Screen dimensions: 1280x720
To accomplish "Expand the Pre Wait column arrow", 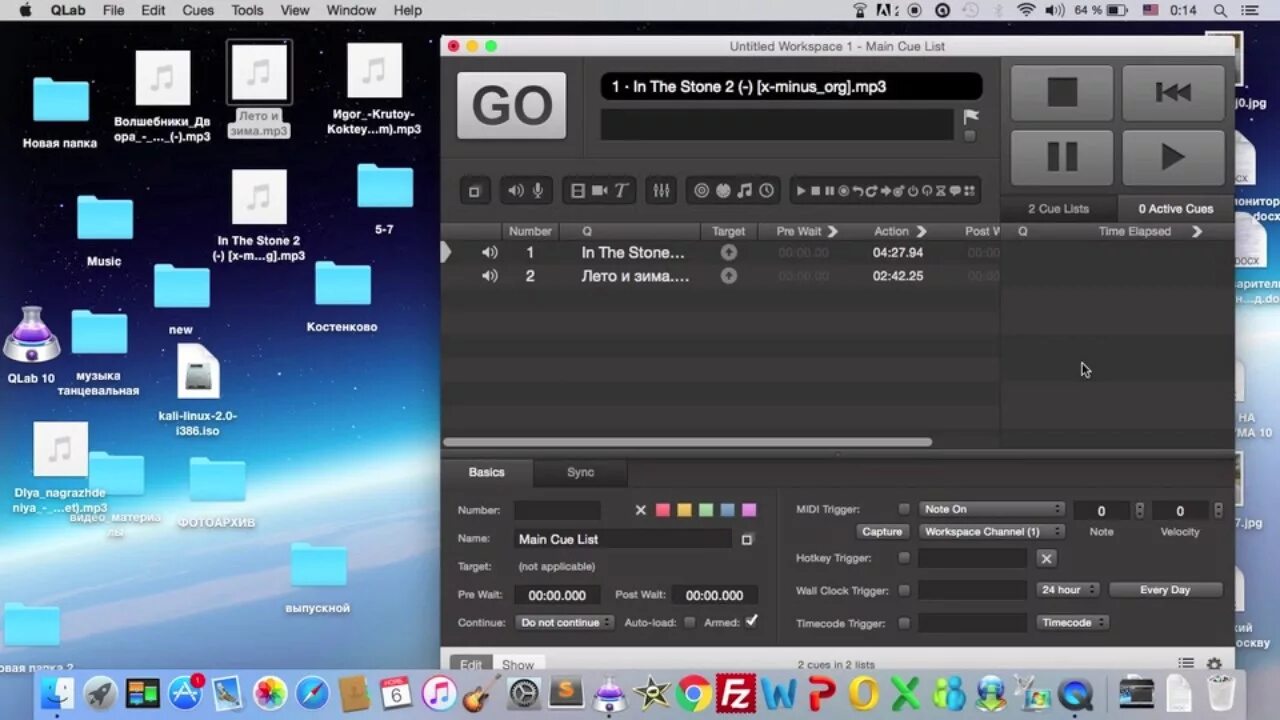I will pos(832,231).
